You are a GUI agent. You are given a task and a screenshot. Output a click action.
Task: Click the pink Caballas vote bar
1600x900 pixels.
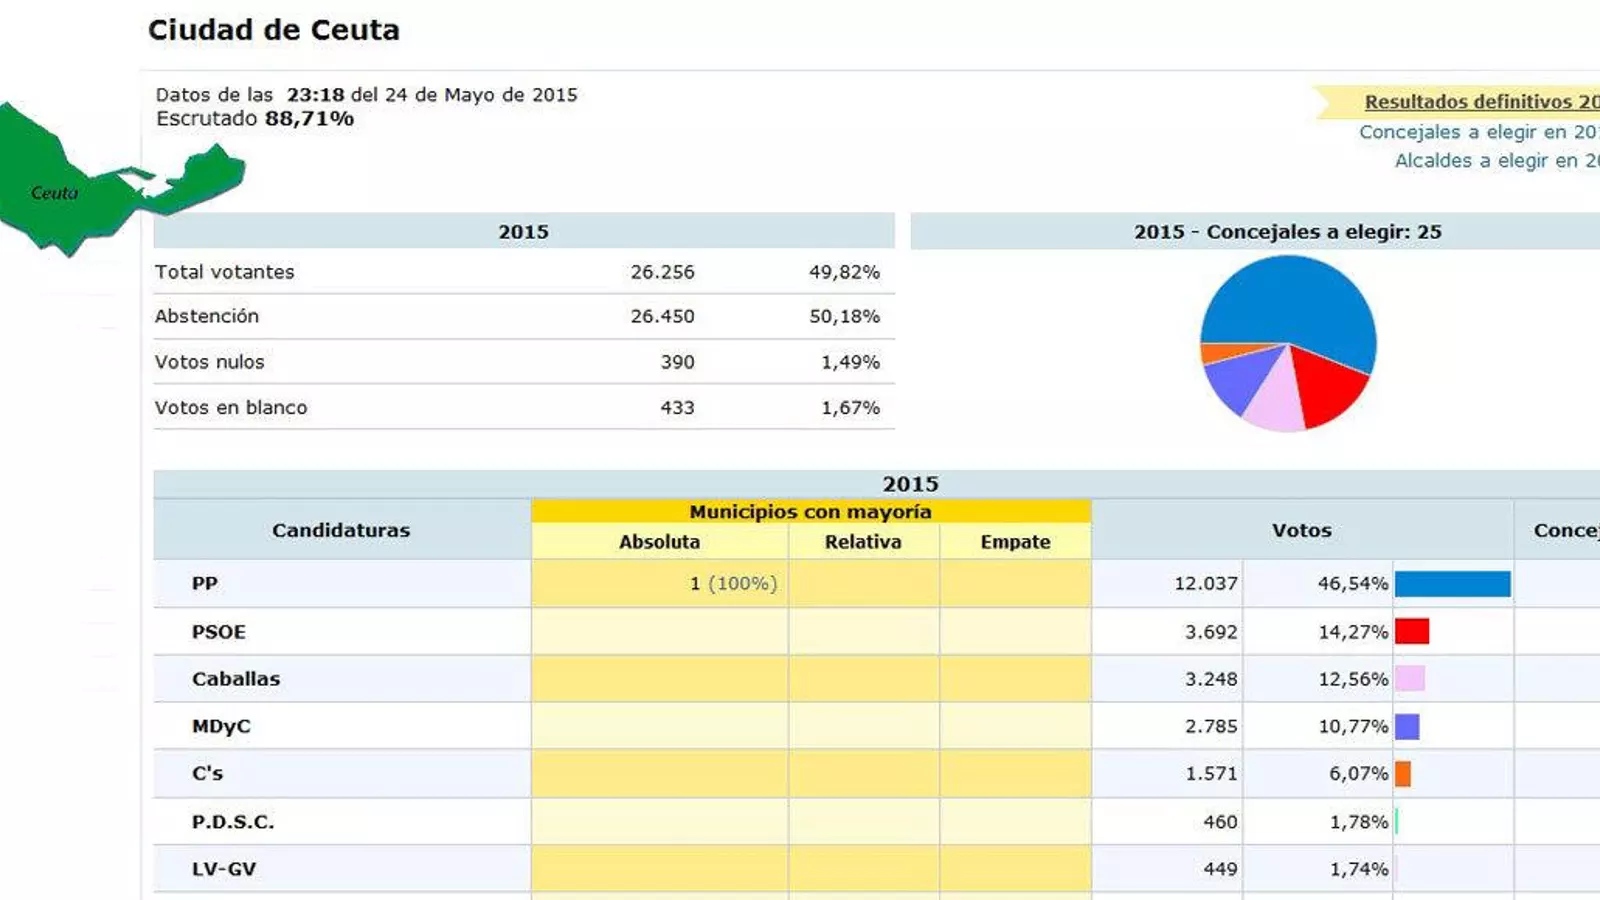click(1410, 679)
